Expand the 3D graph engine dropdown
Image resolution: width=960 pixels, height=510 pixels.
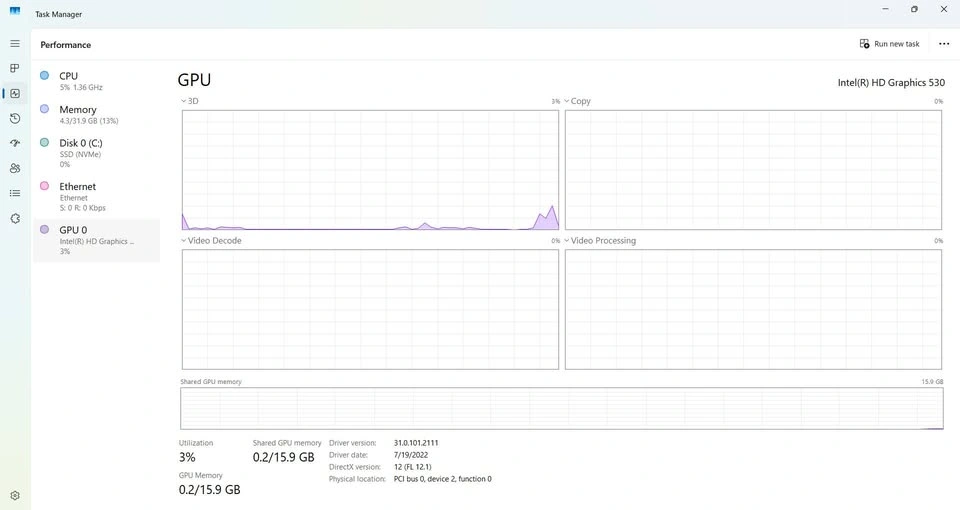pyautogui.click(x=189, y=102)
